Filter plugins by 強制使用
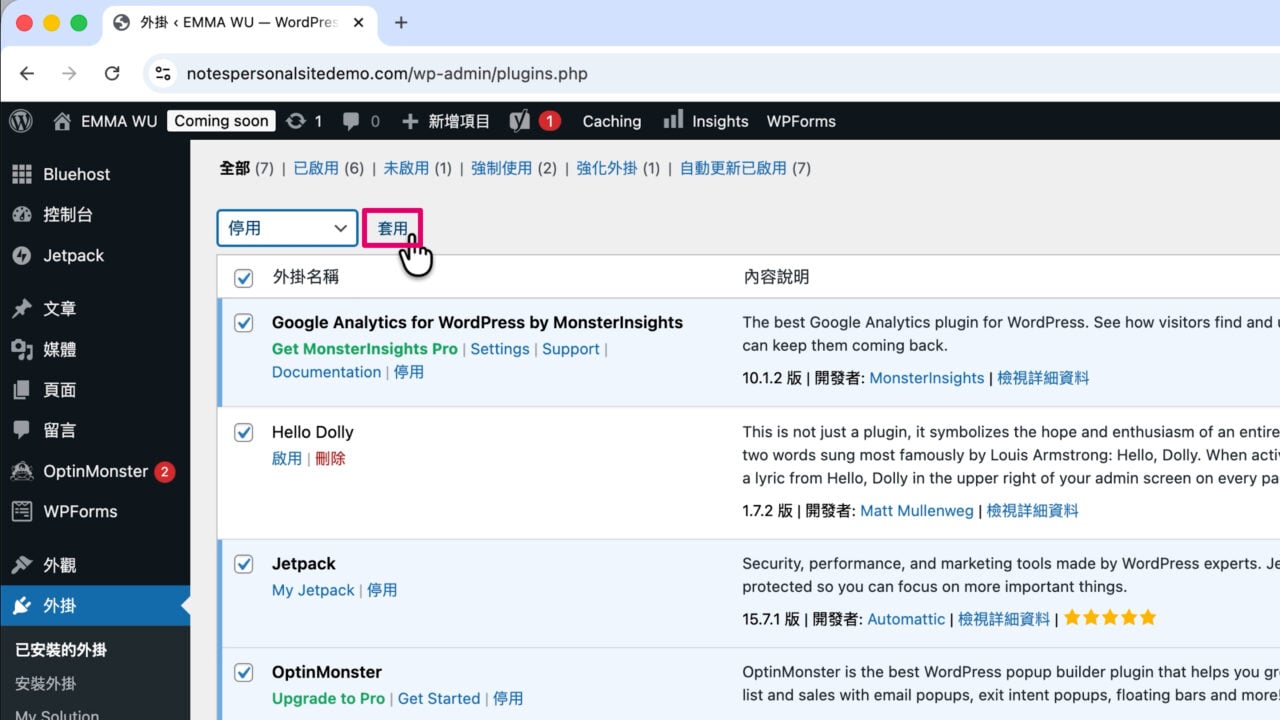This screenshot has width=1280, height=720. (x=501, y=168)
